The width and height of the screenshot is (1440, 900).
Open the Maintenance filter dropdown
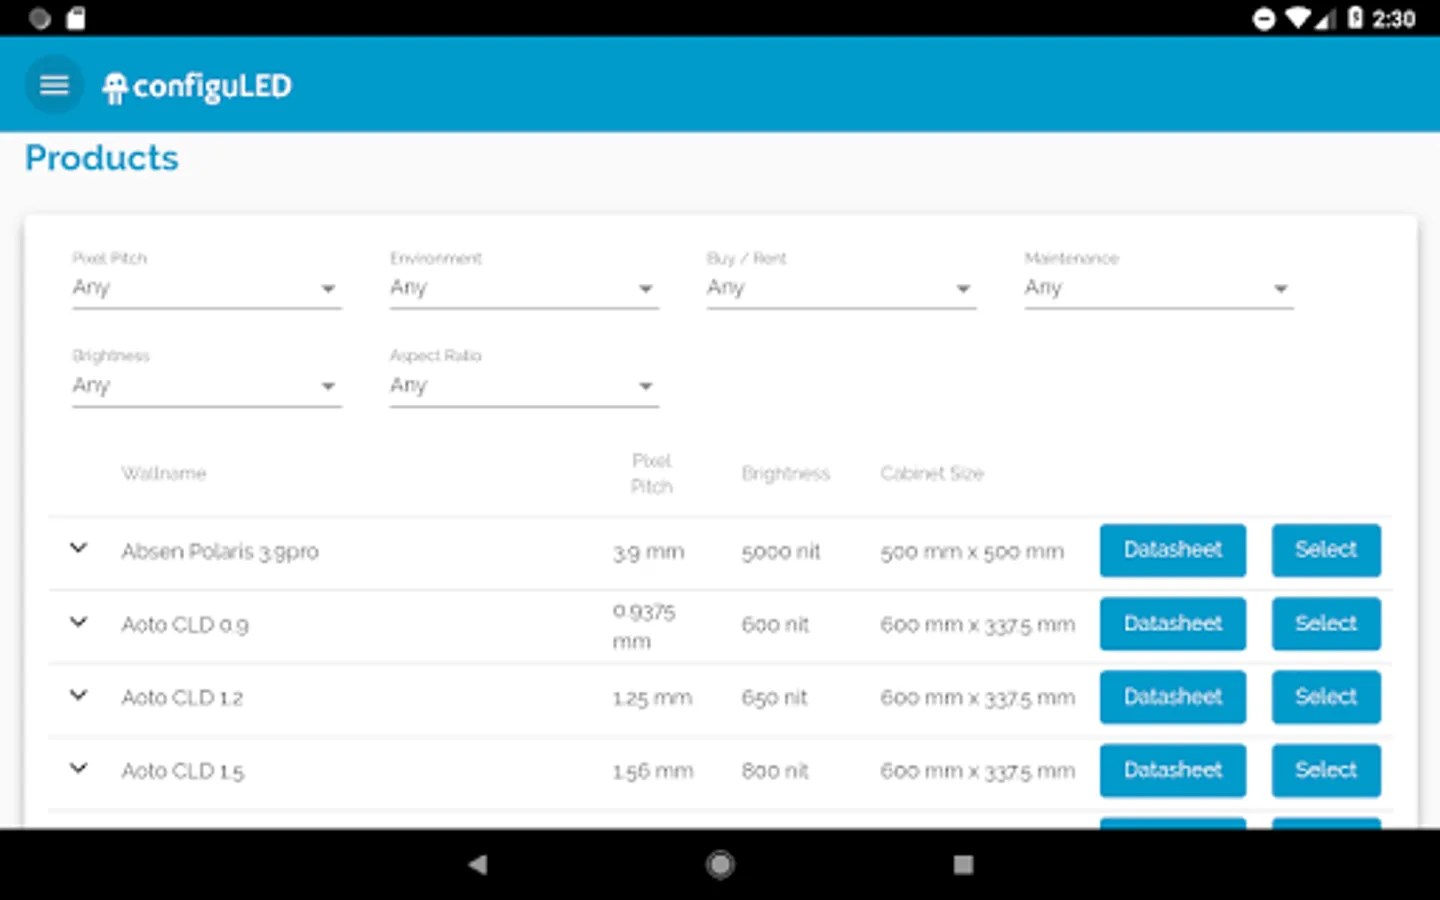pyautogui.click(x=1159, y=288)
